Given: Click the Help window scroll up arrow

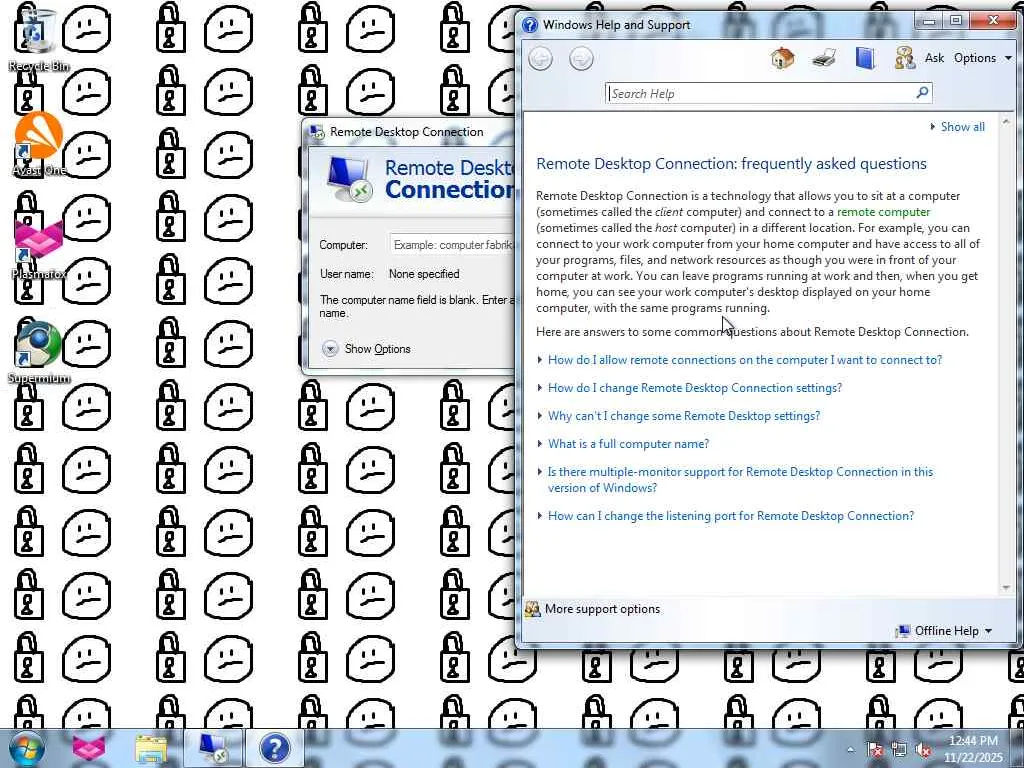Looking at the screenshot, I should [x=1006, y=122].
